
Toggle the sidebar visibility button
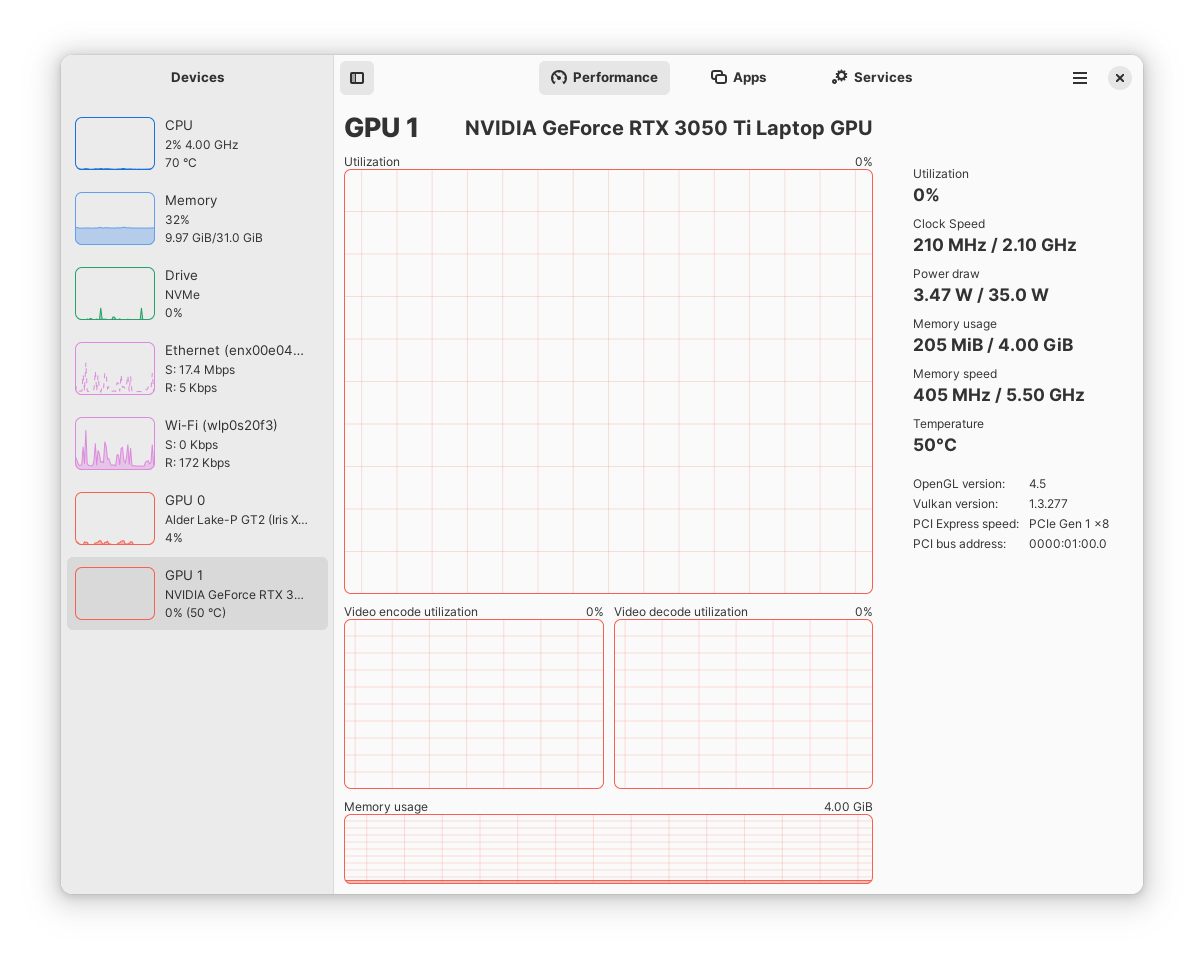[x=357, y=78]
